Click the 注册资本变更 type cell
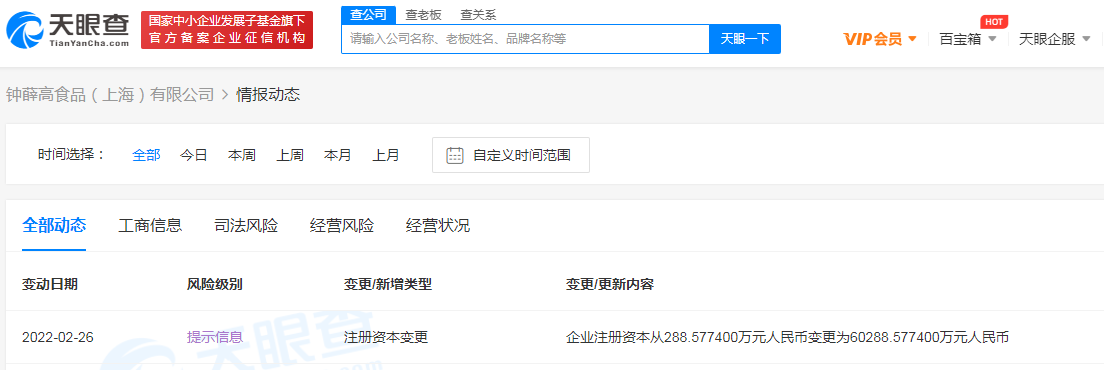The image size is (1104, 370). click(386, 338)
